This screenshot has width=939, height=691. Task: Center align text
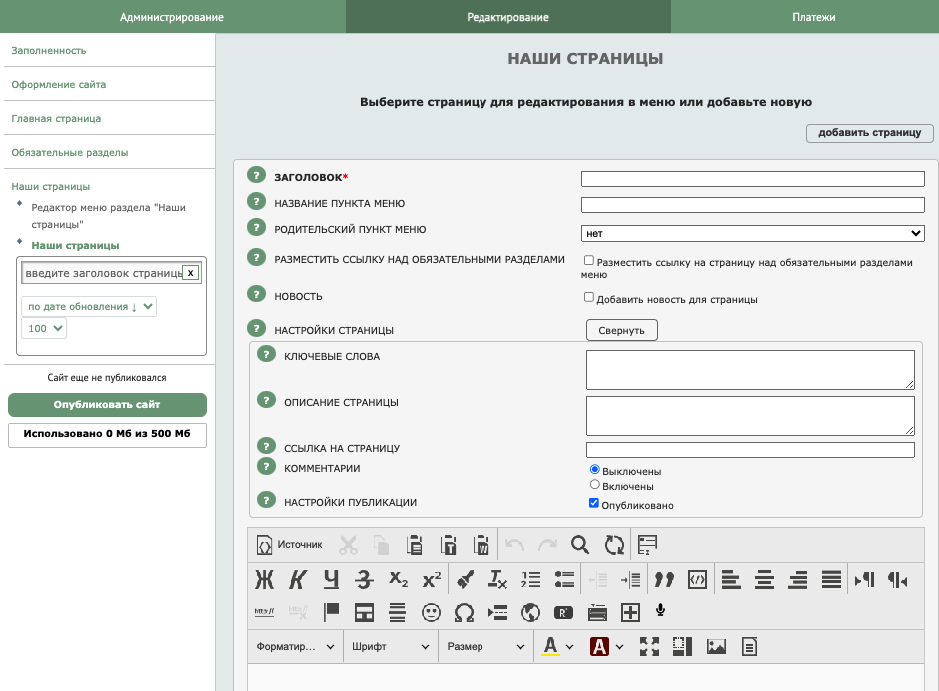(765, 579)
